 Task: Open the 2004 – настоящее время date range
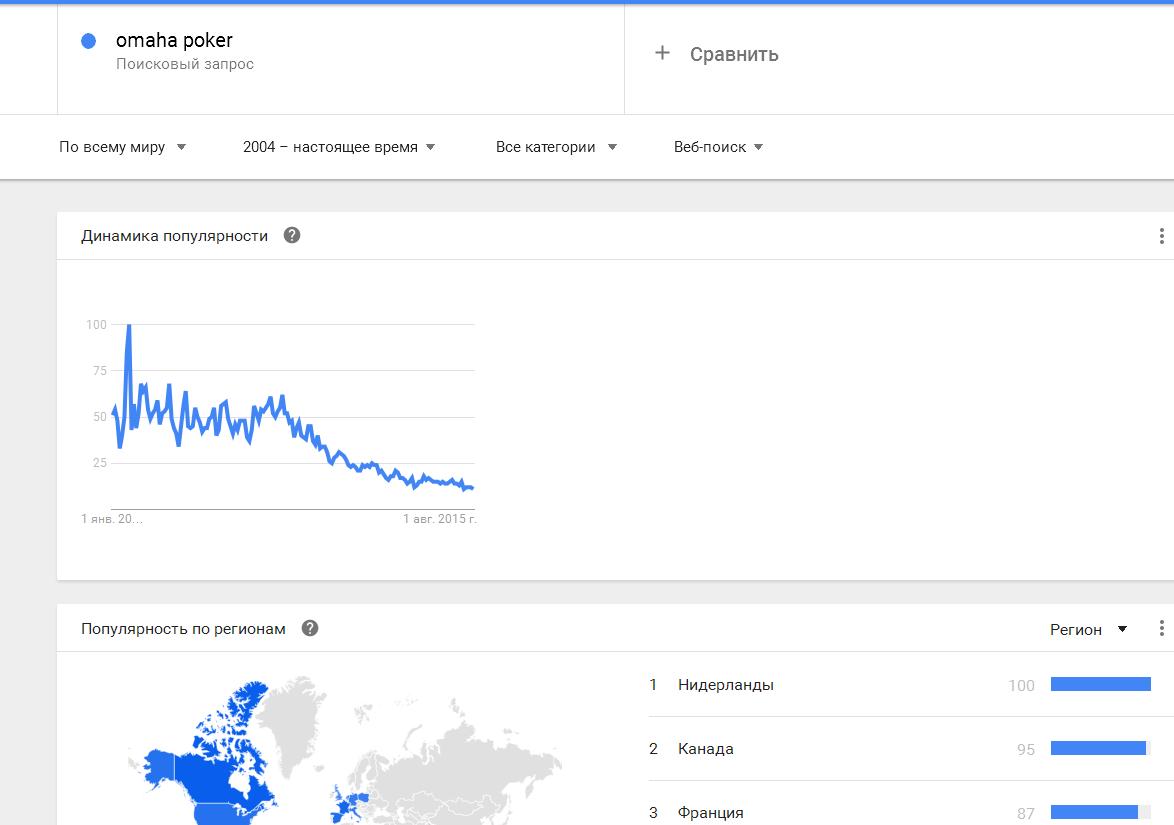tap(338, 147)
